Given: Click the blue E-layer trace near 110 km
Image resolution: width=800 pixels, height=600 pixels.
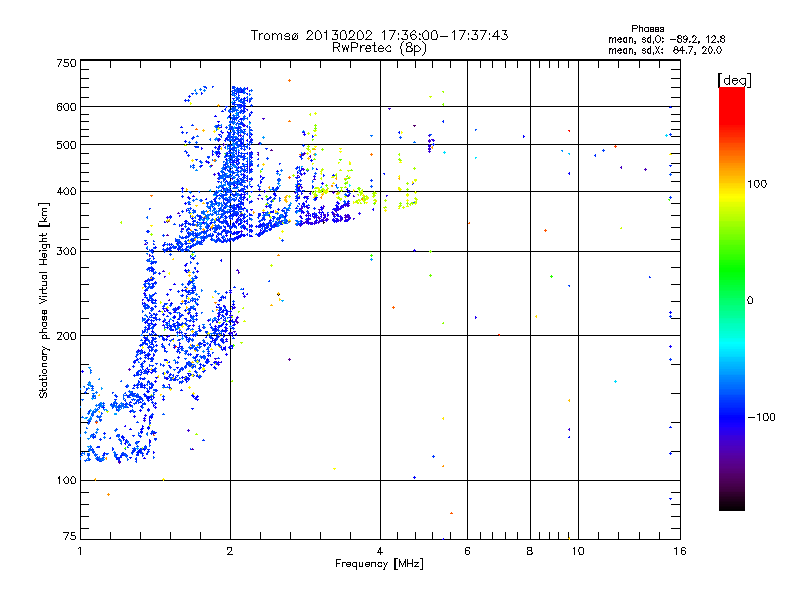Looking at the screenshot, I should coord(118,453).
